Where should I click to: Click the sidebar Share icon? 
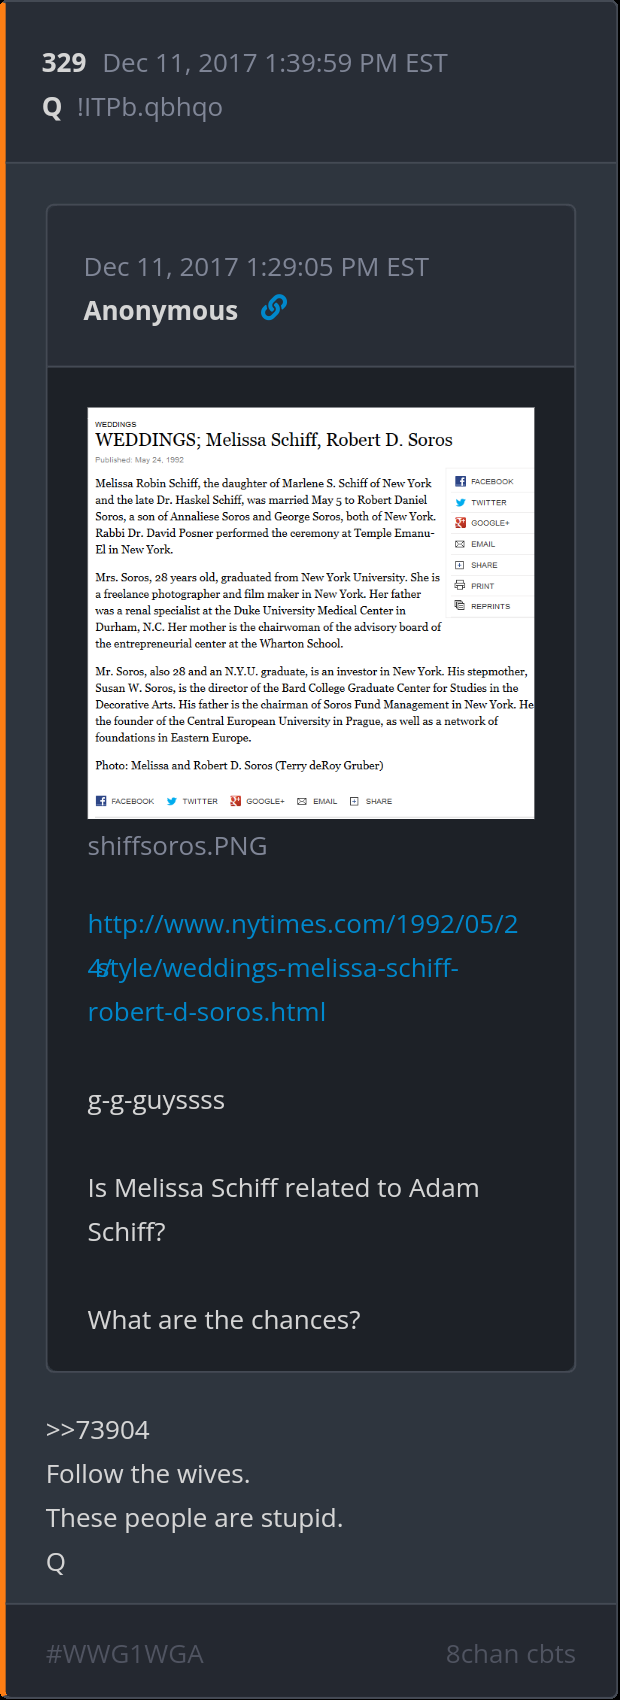pos(461,565)
